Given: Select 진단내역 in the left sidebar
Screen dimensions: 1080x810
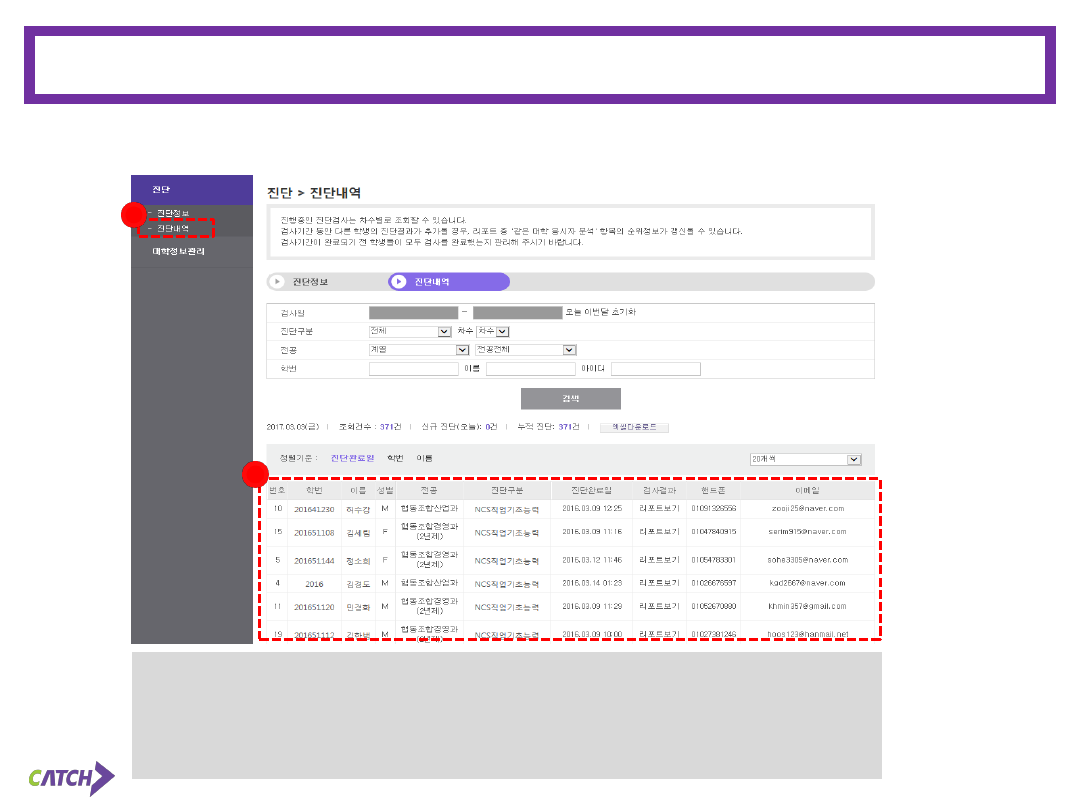Looking at the screenshot, I should click(172, 229).
